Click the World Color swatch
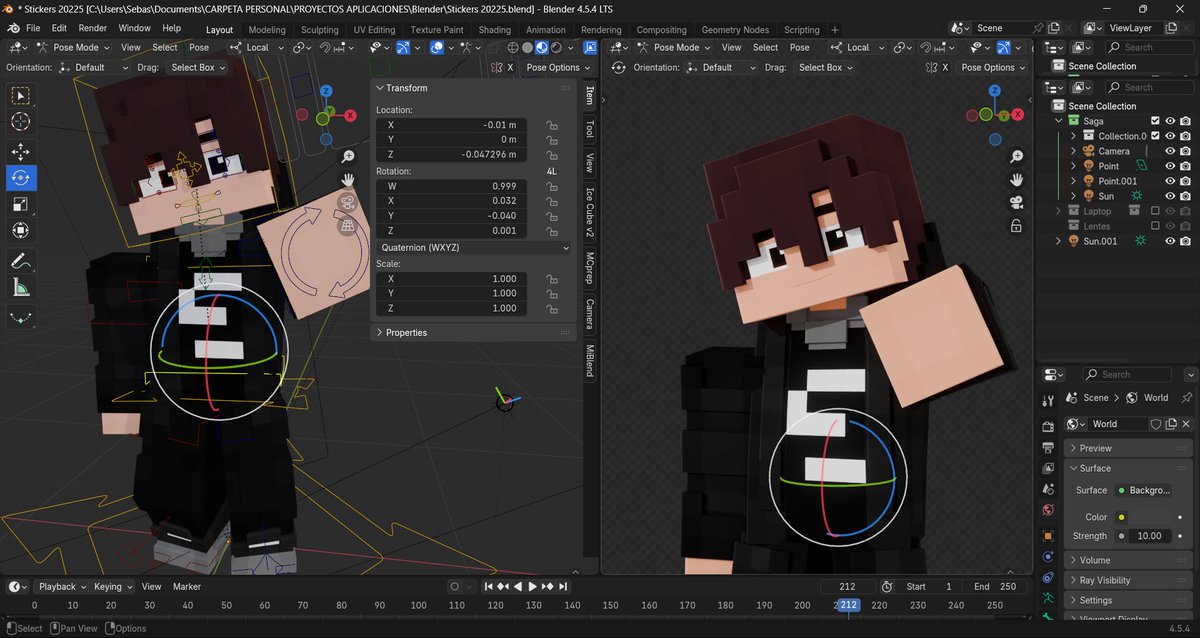Screen dimensions: 1200x638 point(1152,517)
